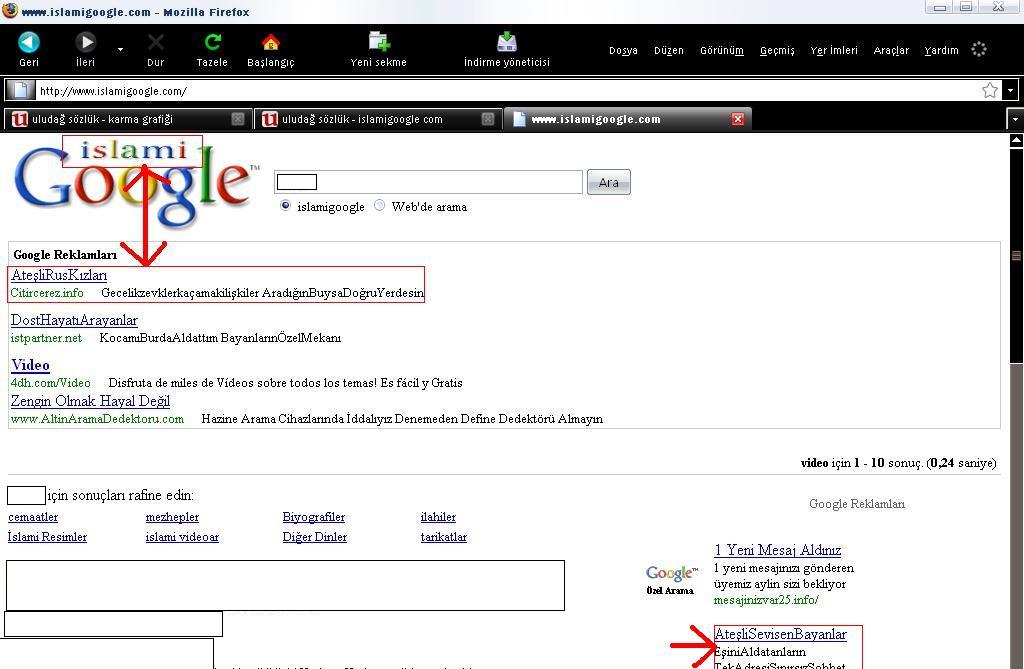1024x669 pixels.
Task: Go to Başlangıç home page icon
Action: tap(270, 42)
